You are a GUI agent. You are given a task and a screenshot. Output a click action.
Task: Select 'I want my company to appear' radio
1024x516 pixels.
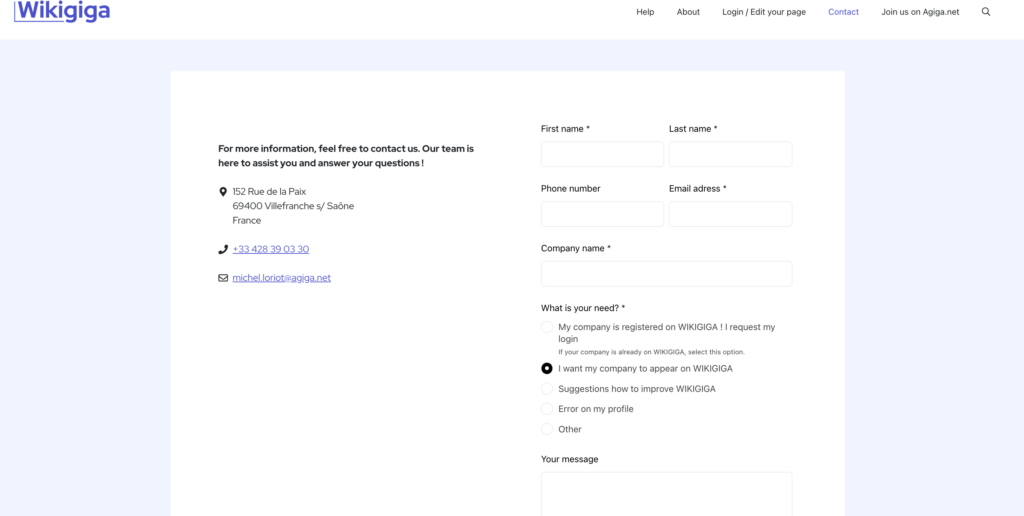click(x=547, y=368)
